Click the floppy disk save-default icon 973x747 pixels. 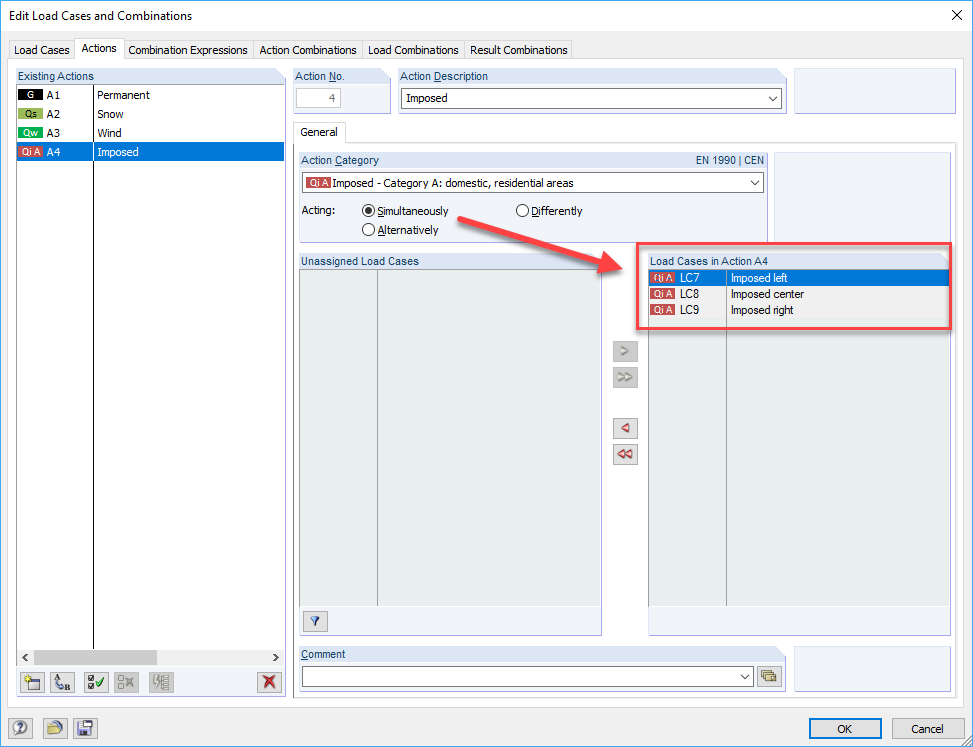pyautogui.click(x=85, y=728)
